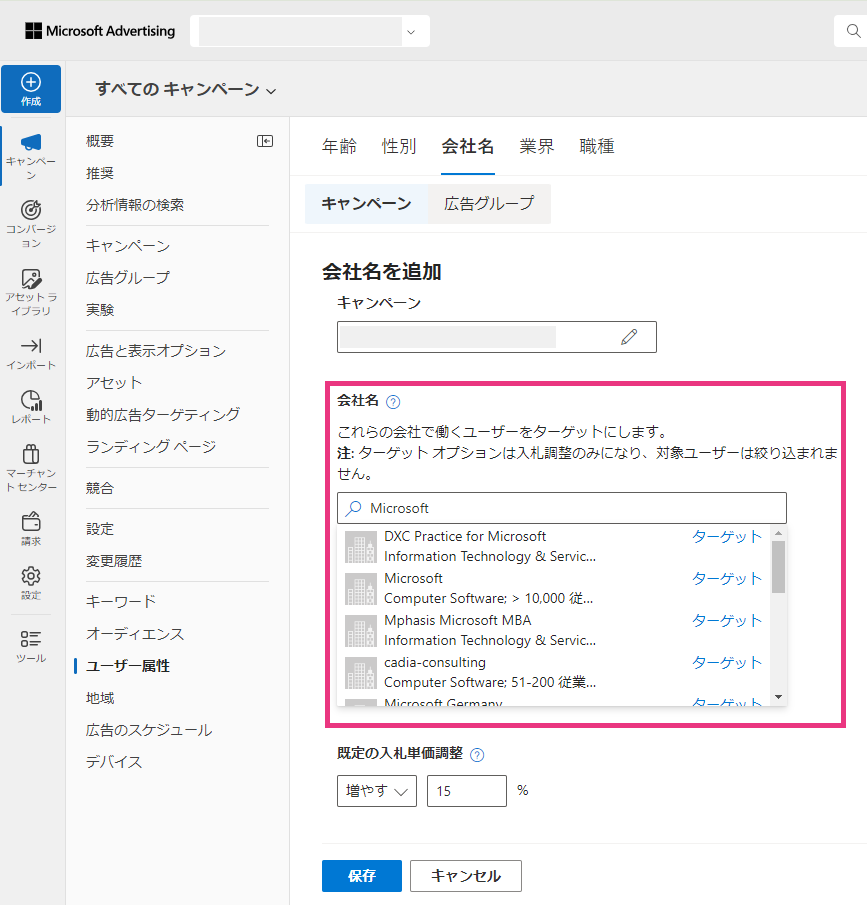This screenshot has height=905, width=867.
Task: Click the search magnifier icon at top right
Action: click(853, 31)
